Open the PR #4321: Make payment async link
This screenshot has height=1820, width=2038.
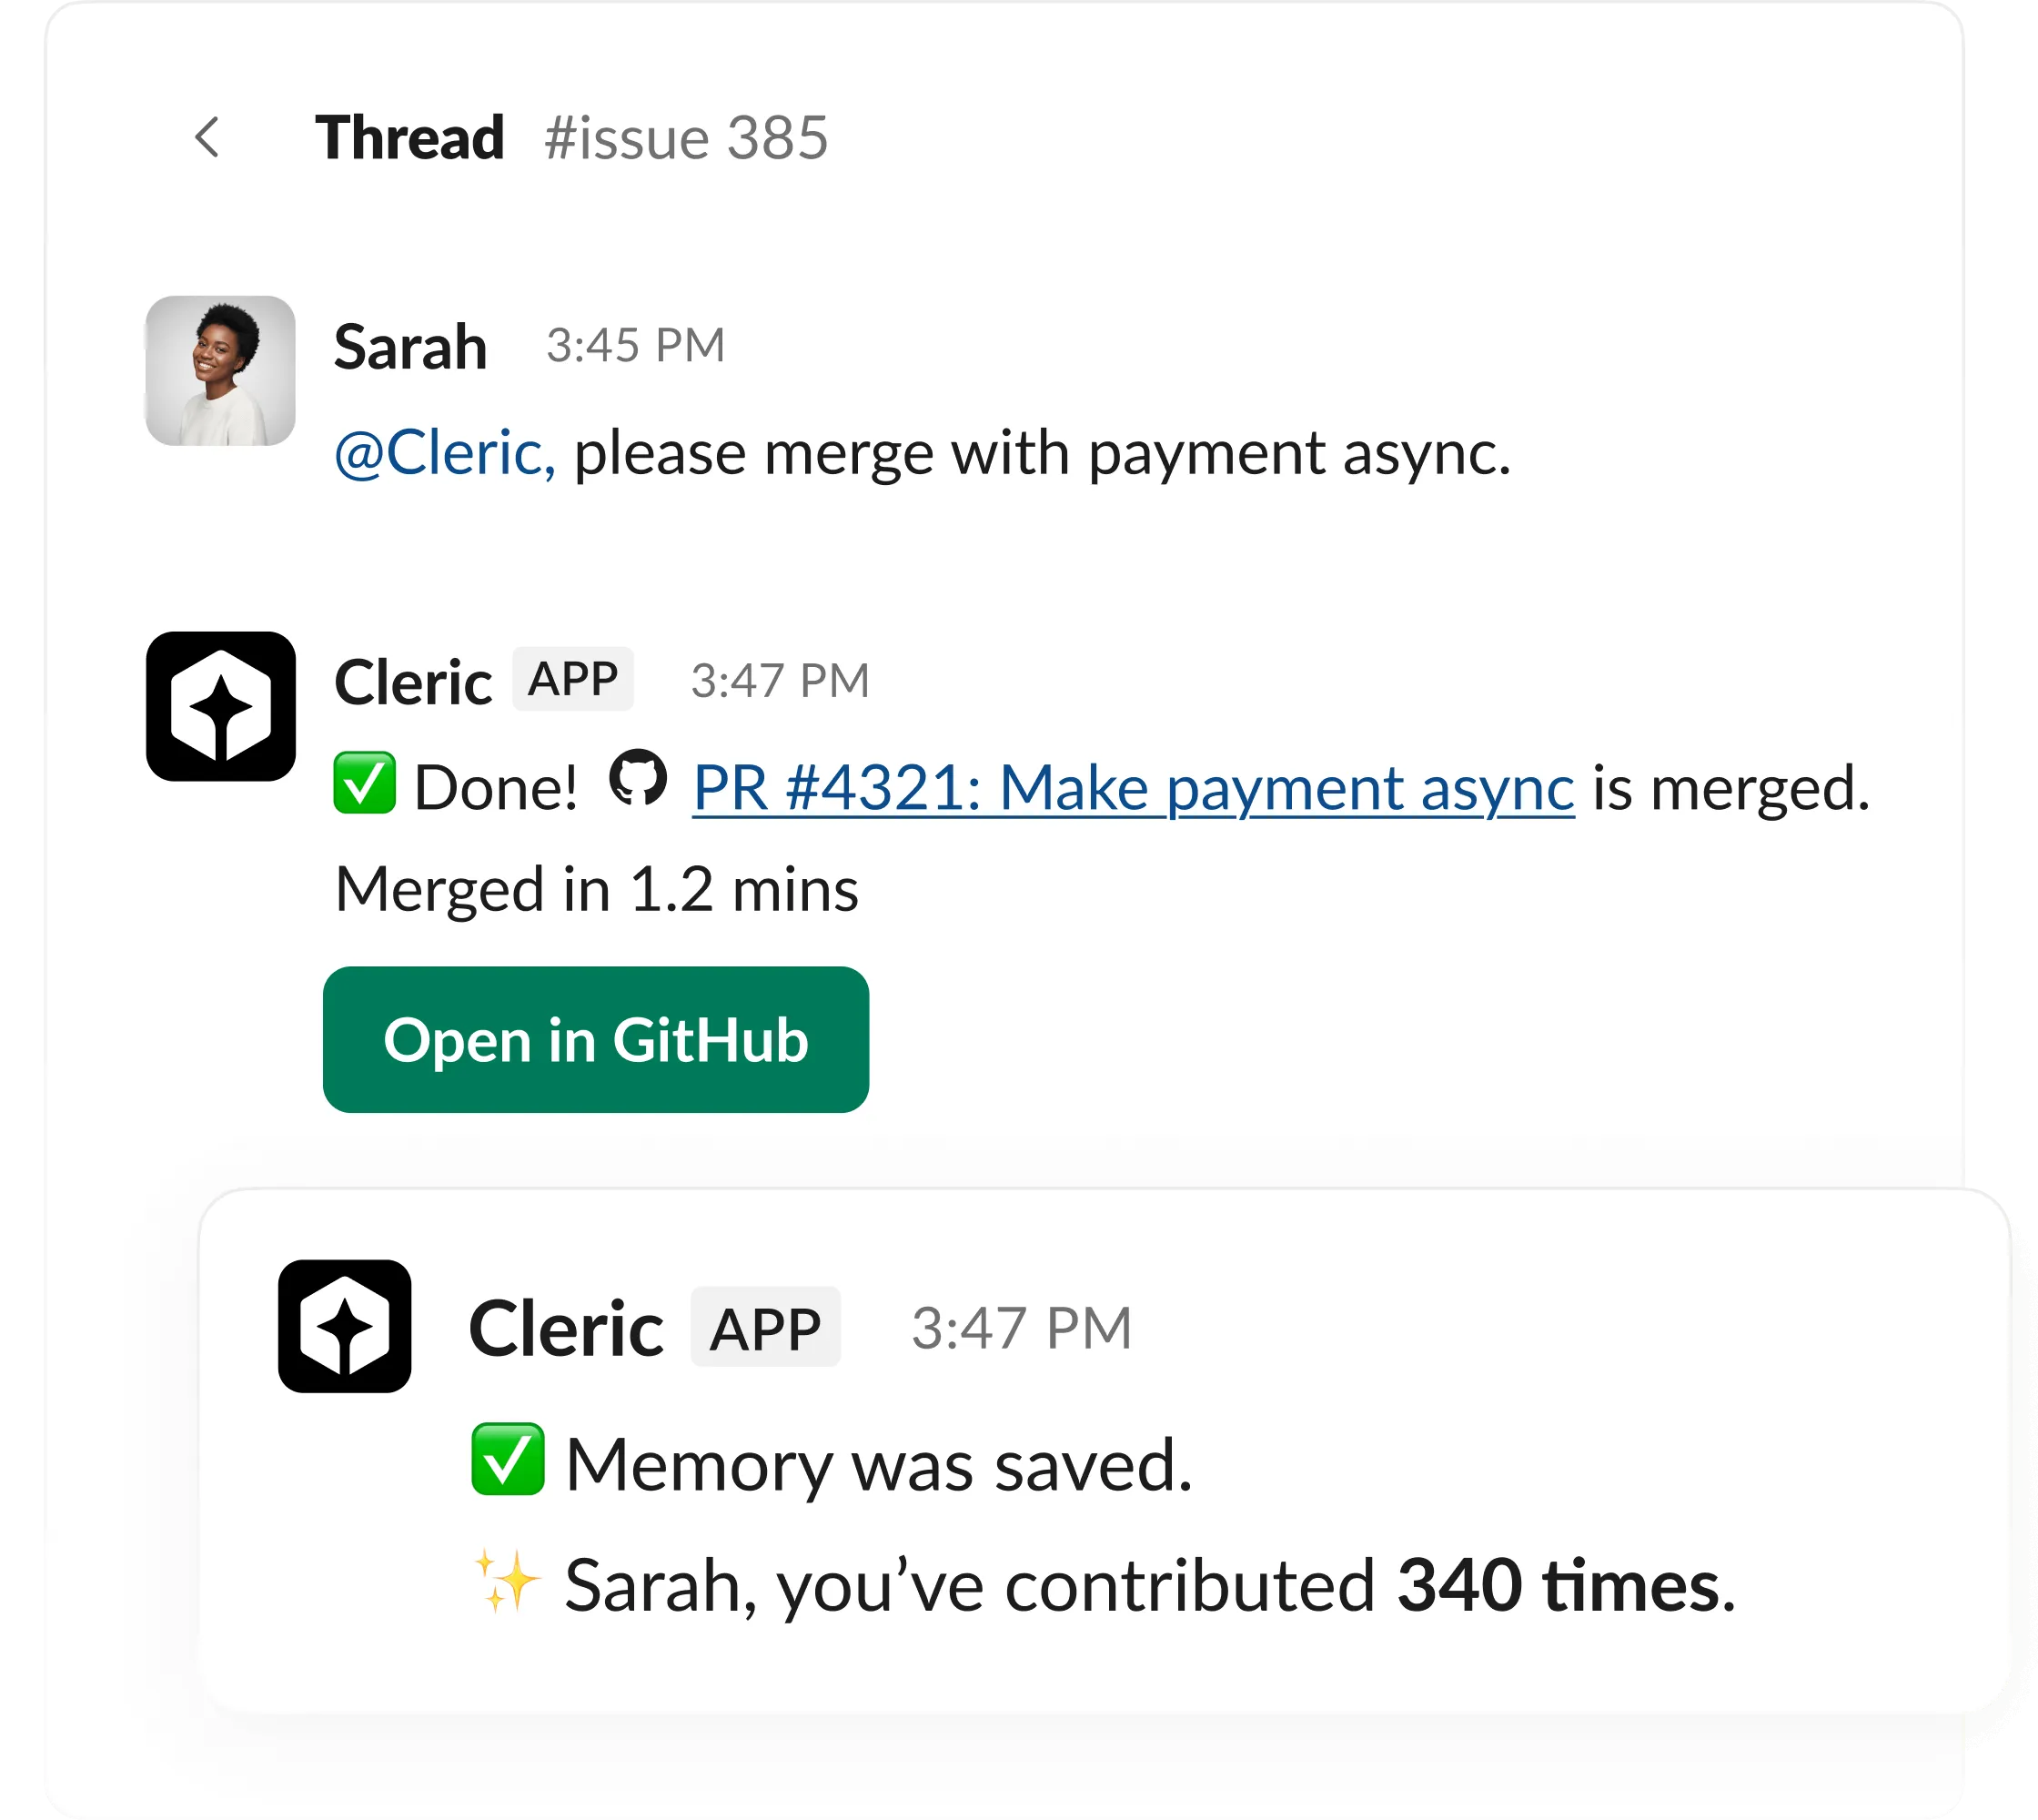click(1133, 788)
